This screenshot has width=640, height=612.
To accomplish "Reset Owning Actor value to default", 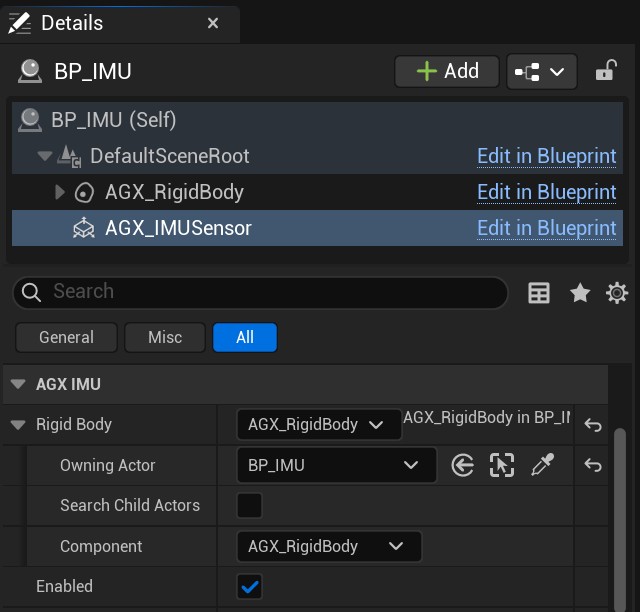I will pos(593,465).
